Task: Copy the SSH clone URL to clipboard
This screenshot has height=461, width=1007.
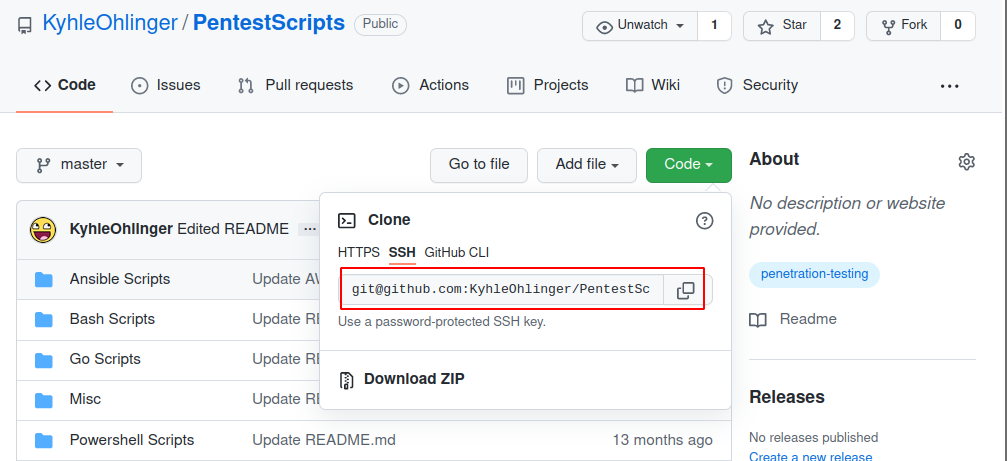Action: 685,290
